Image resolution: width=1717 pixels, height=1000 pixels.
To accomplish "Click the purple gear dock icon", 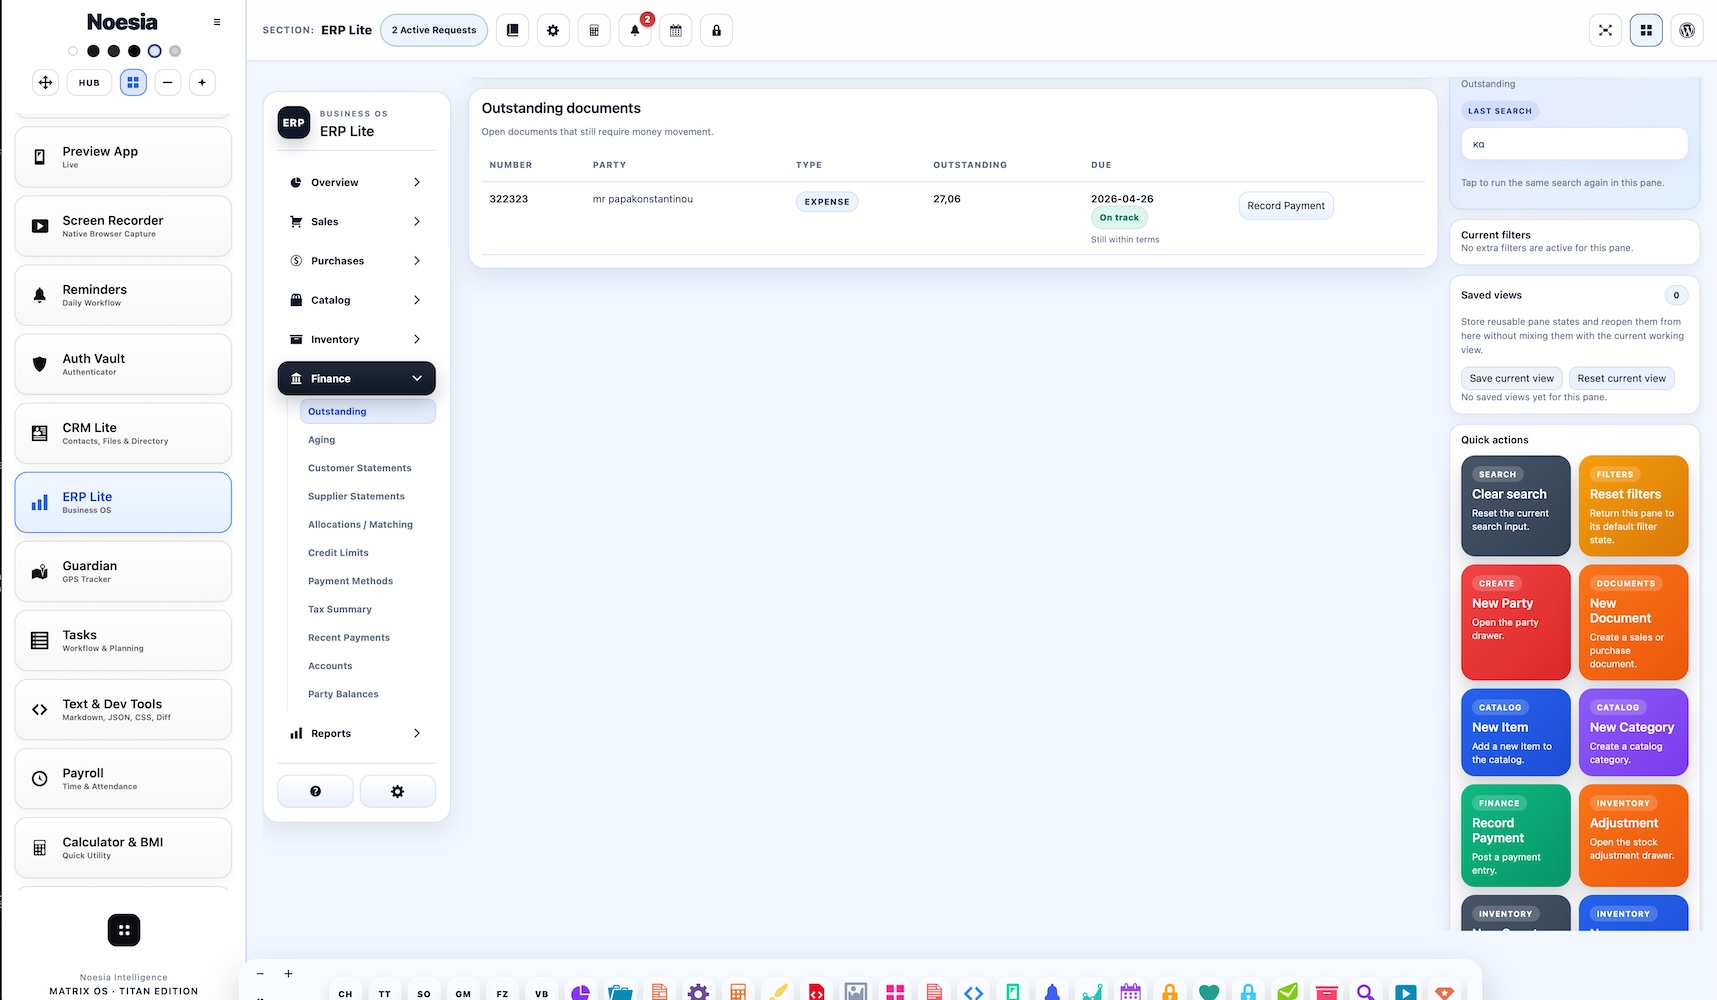I will [698, 992].
